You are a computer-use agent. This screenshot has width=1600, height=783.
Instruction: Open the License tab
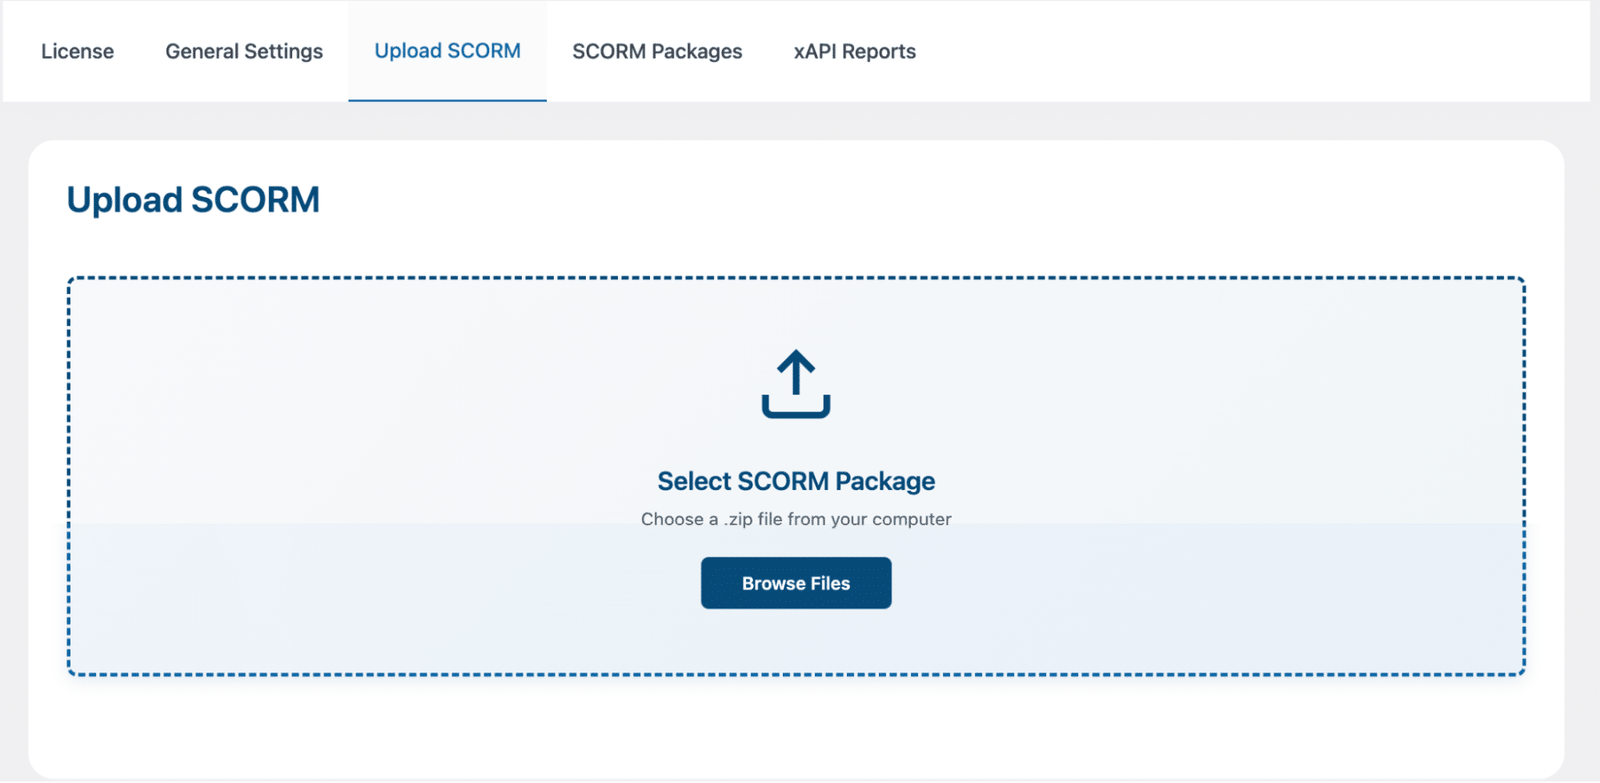pyautogui.click(x=77, y=51)
